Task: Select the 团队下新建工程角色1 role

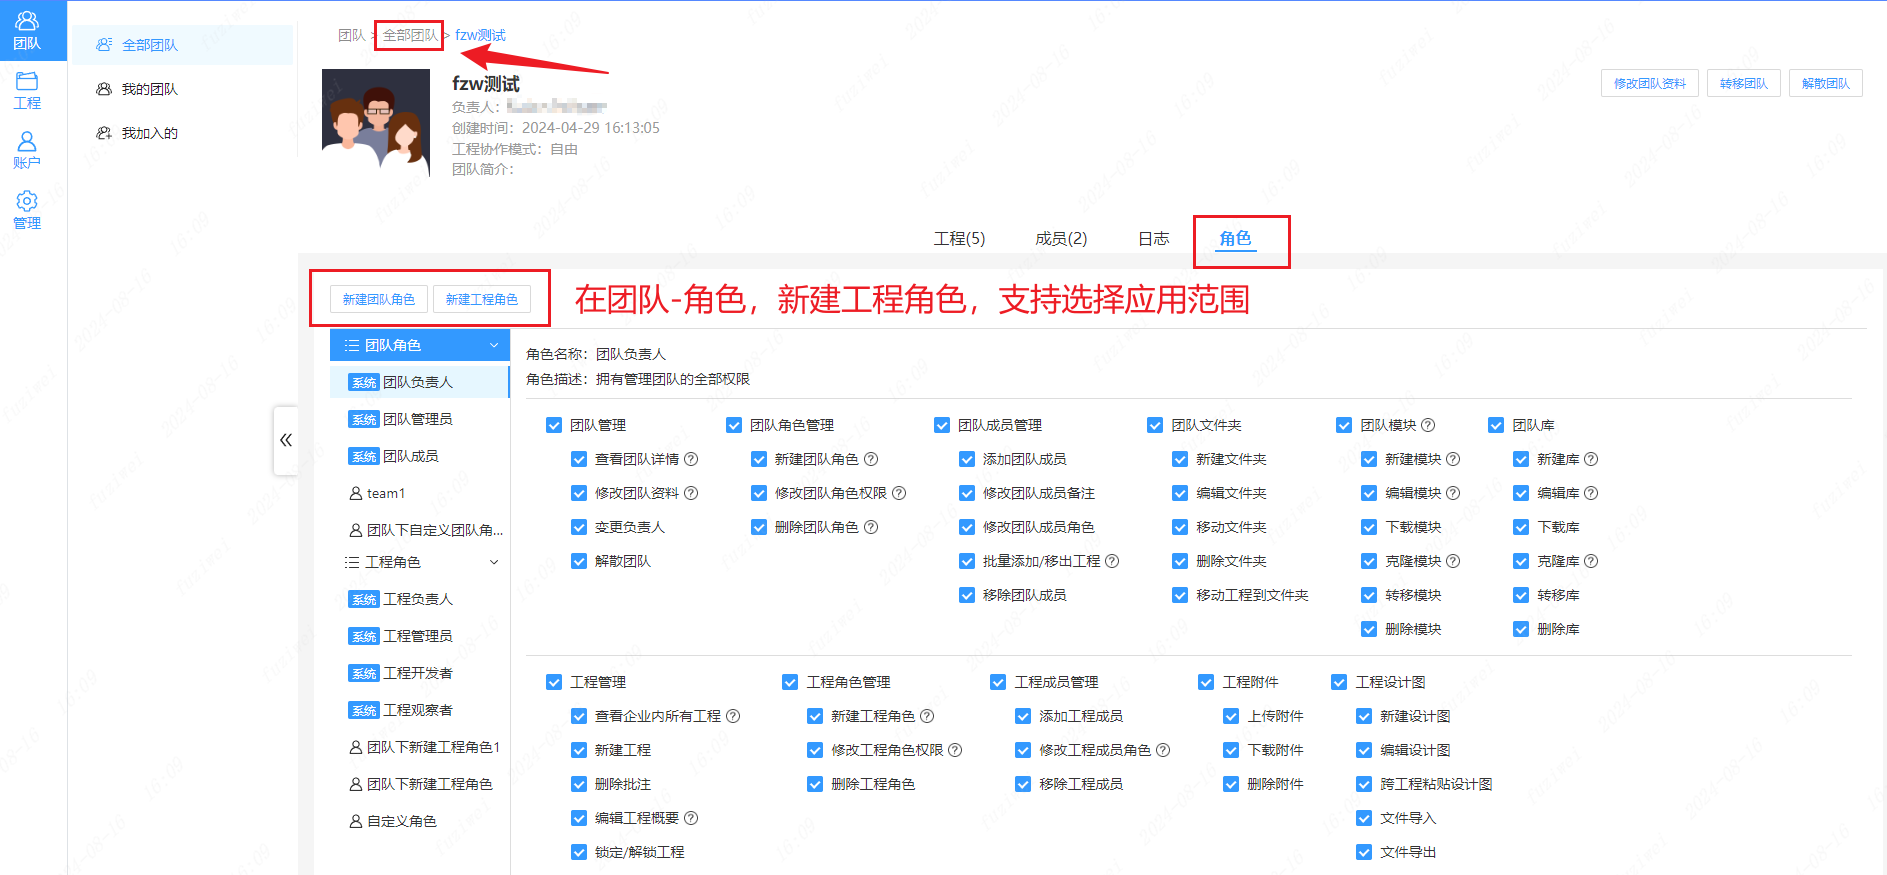Action: tap(420, 747)
